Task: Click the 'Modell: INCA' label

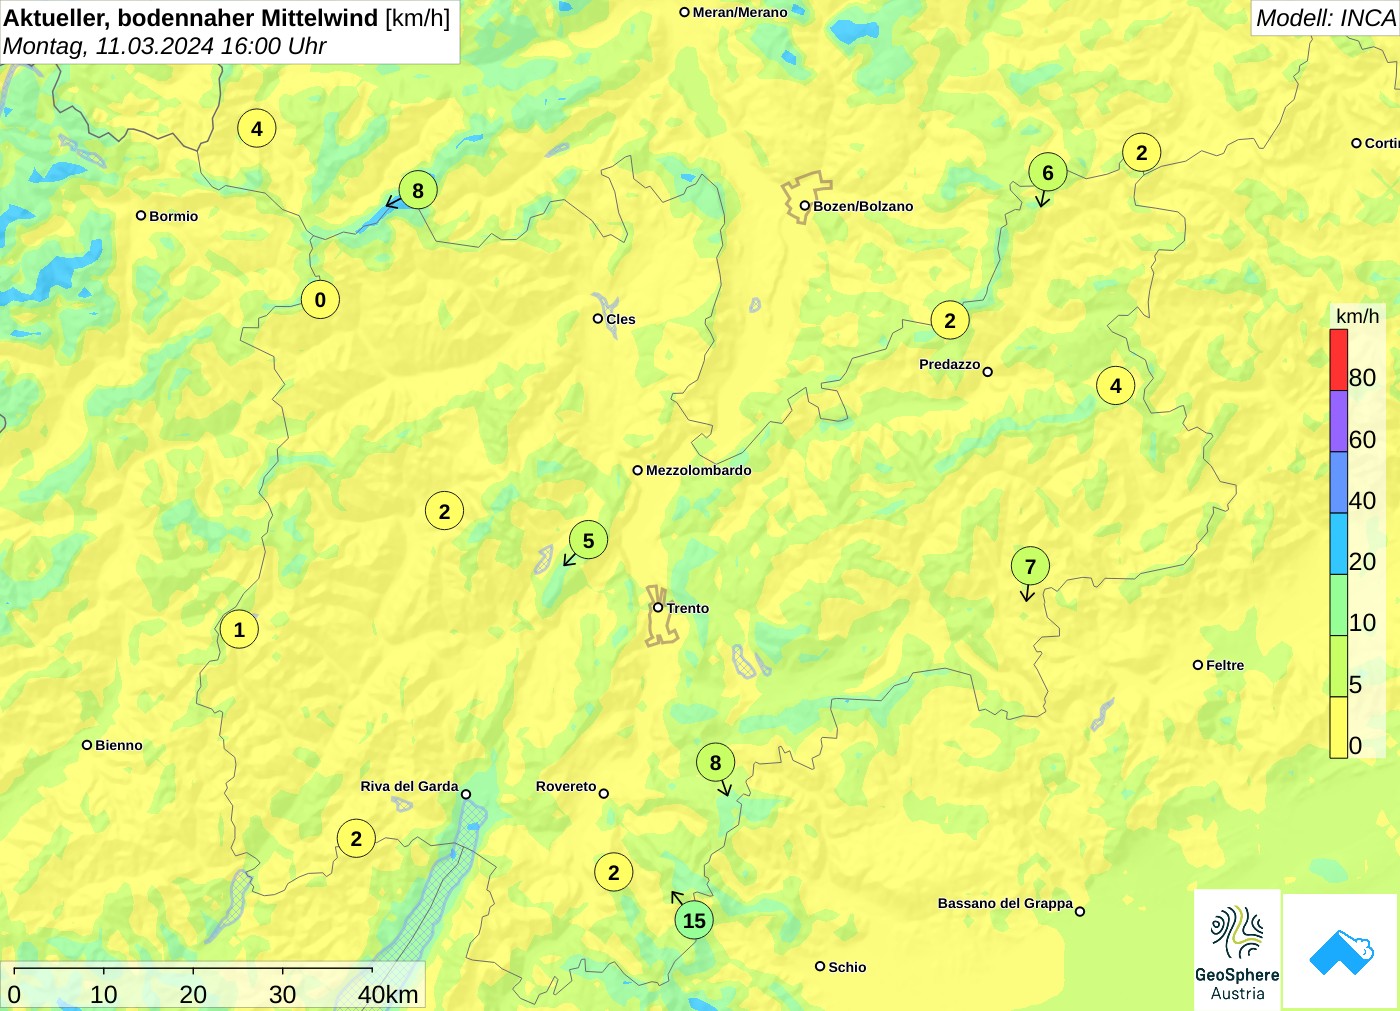Action: (1326, 18)
